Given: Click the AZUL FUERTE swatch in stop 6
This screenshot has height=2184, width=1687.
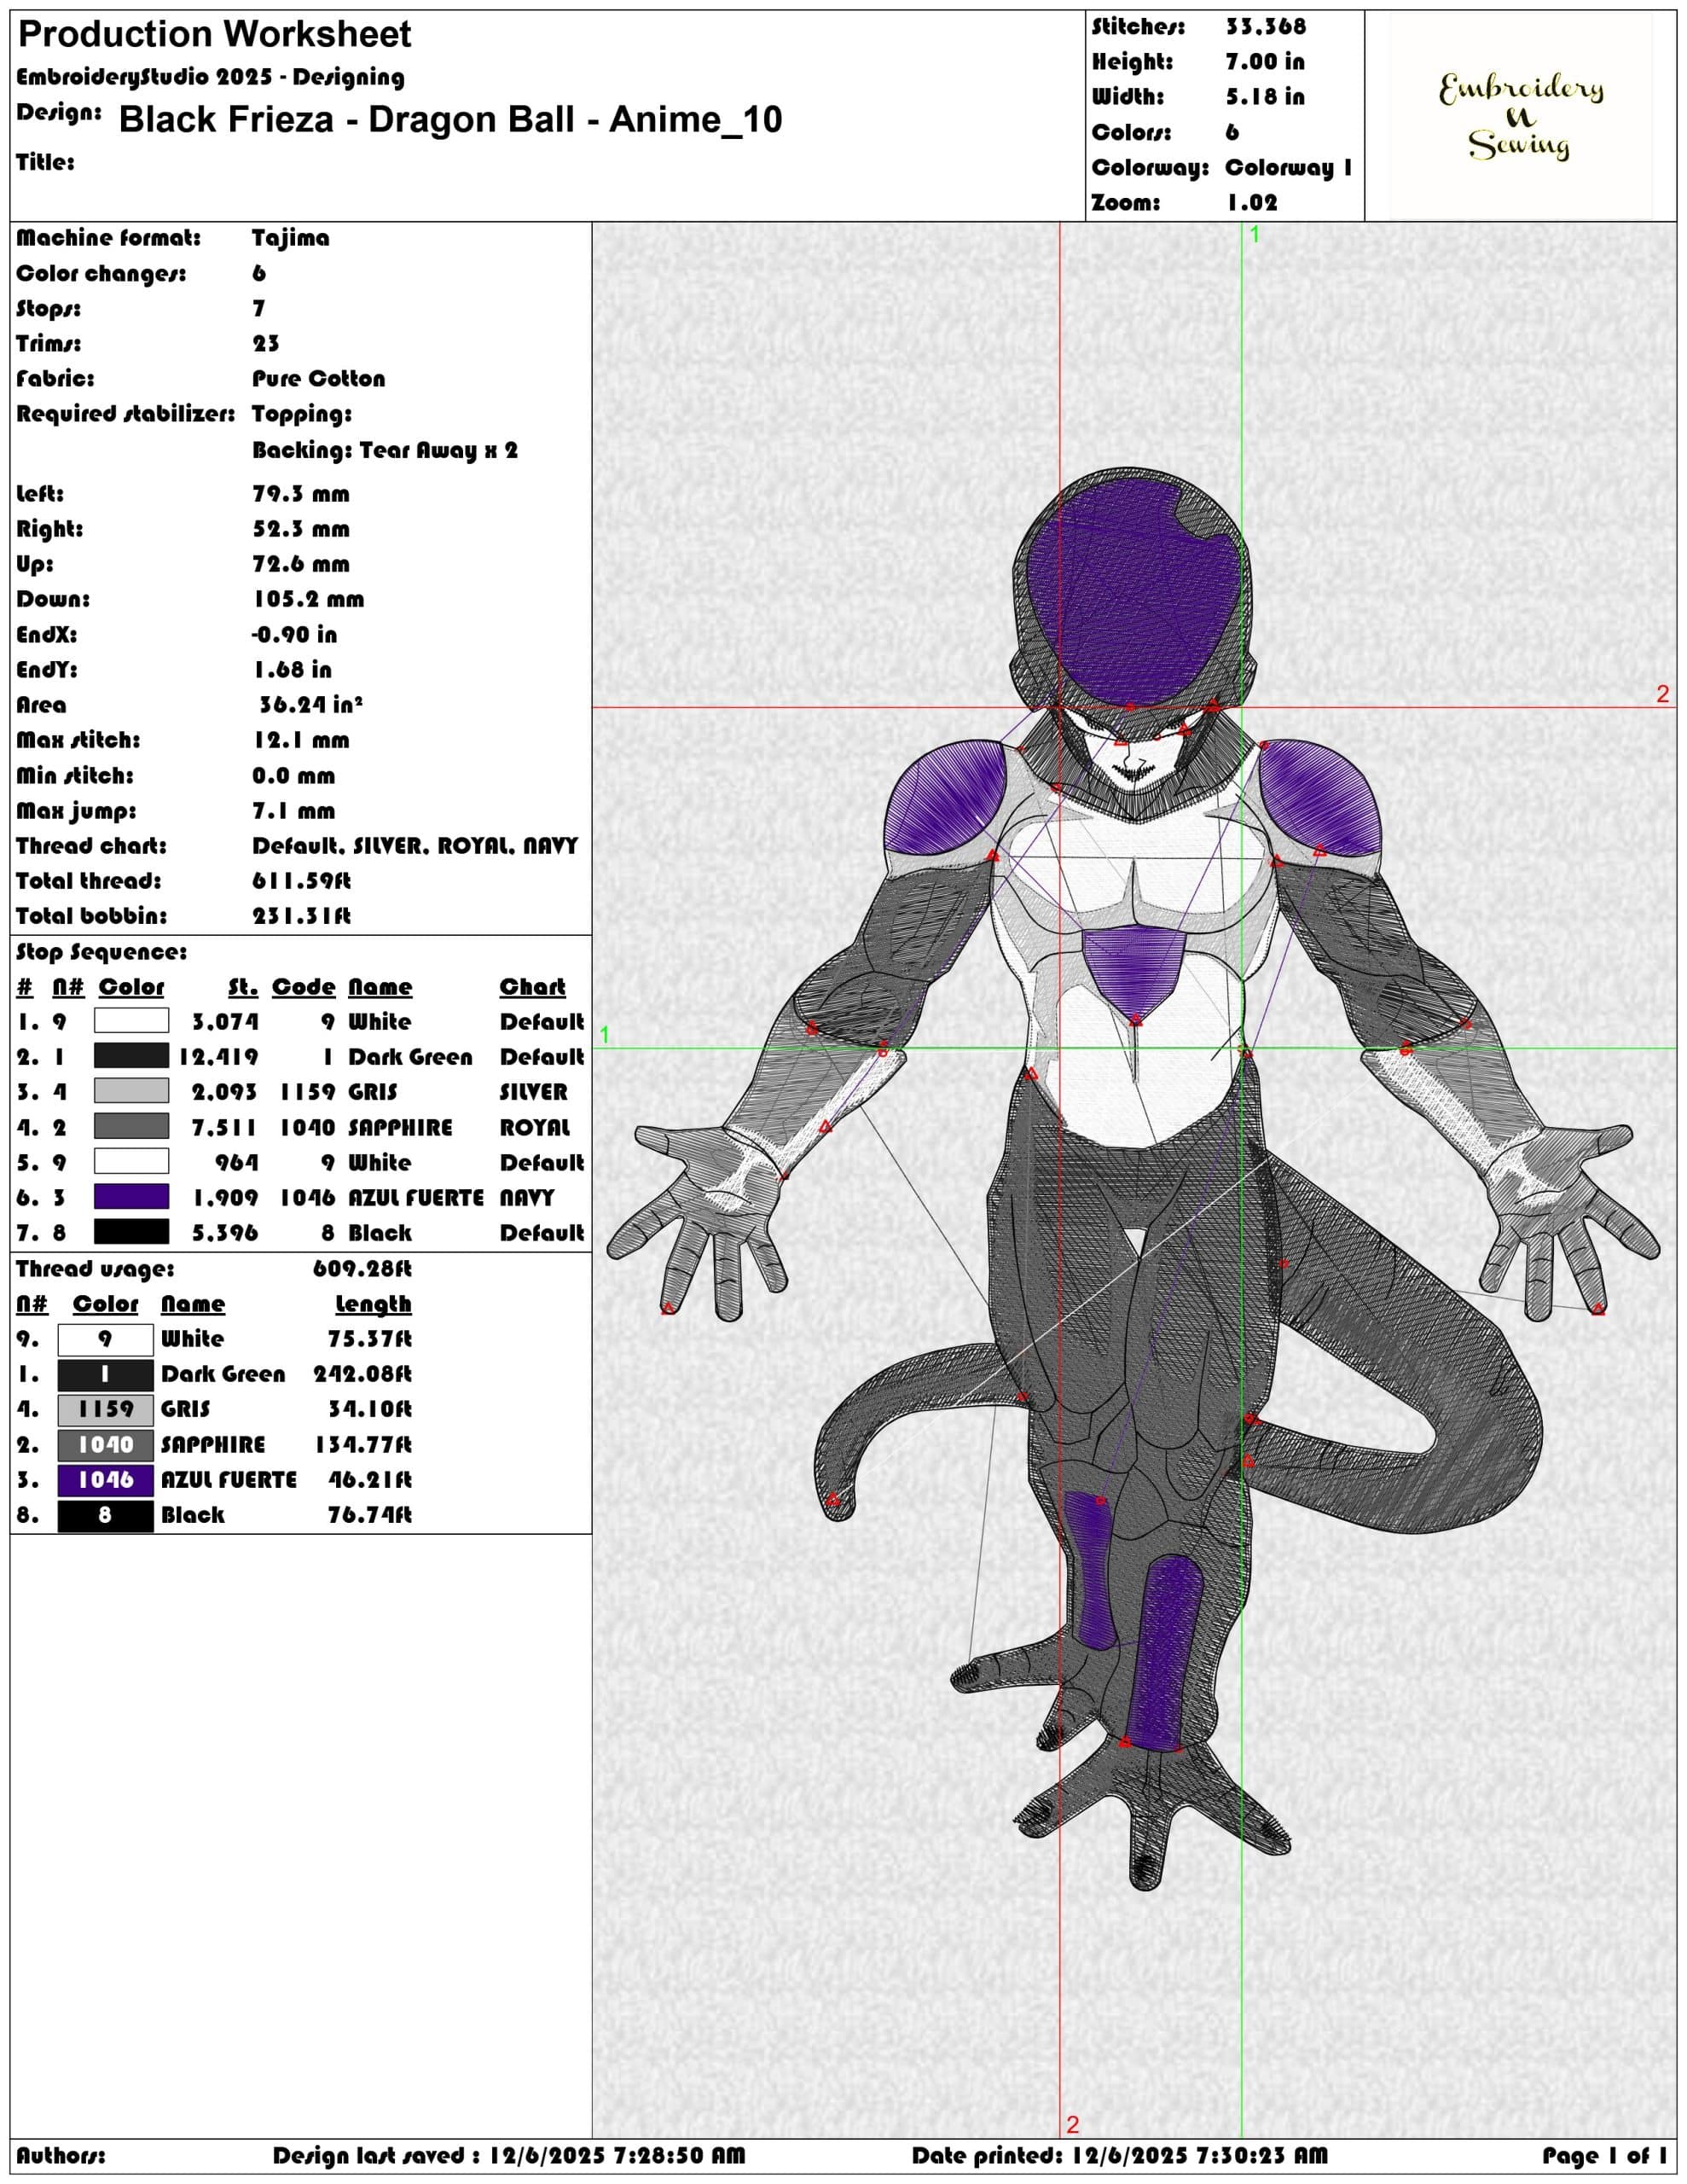Looking at the screenshot, I should click(131, 1197).
